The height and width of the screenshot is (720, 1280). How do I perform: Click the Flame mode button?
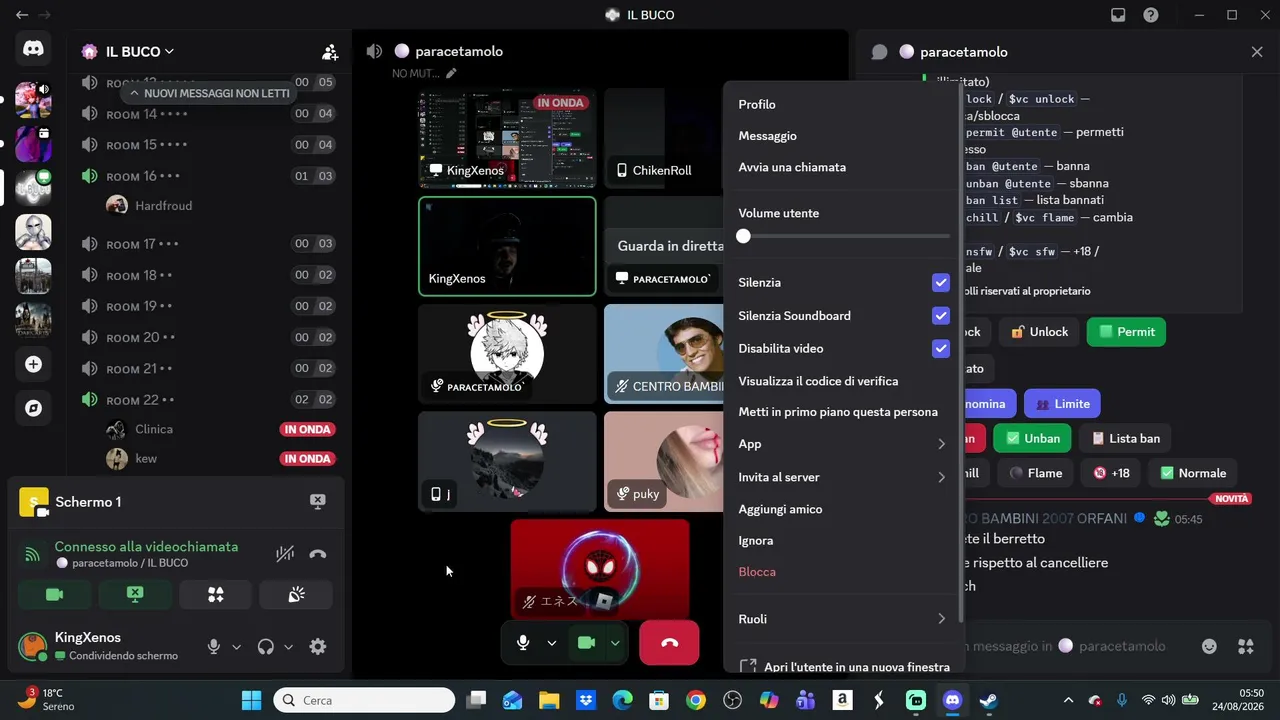pos(1035,473)
